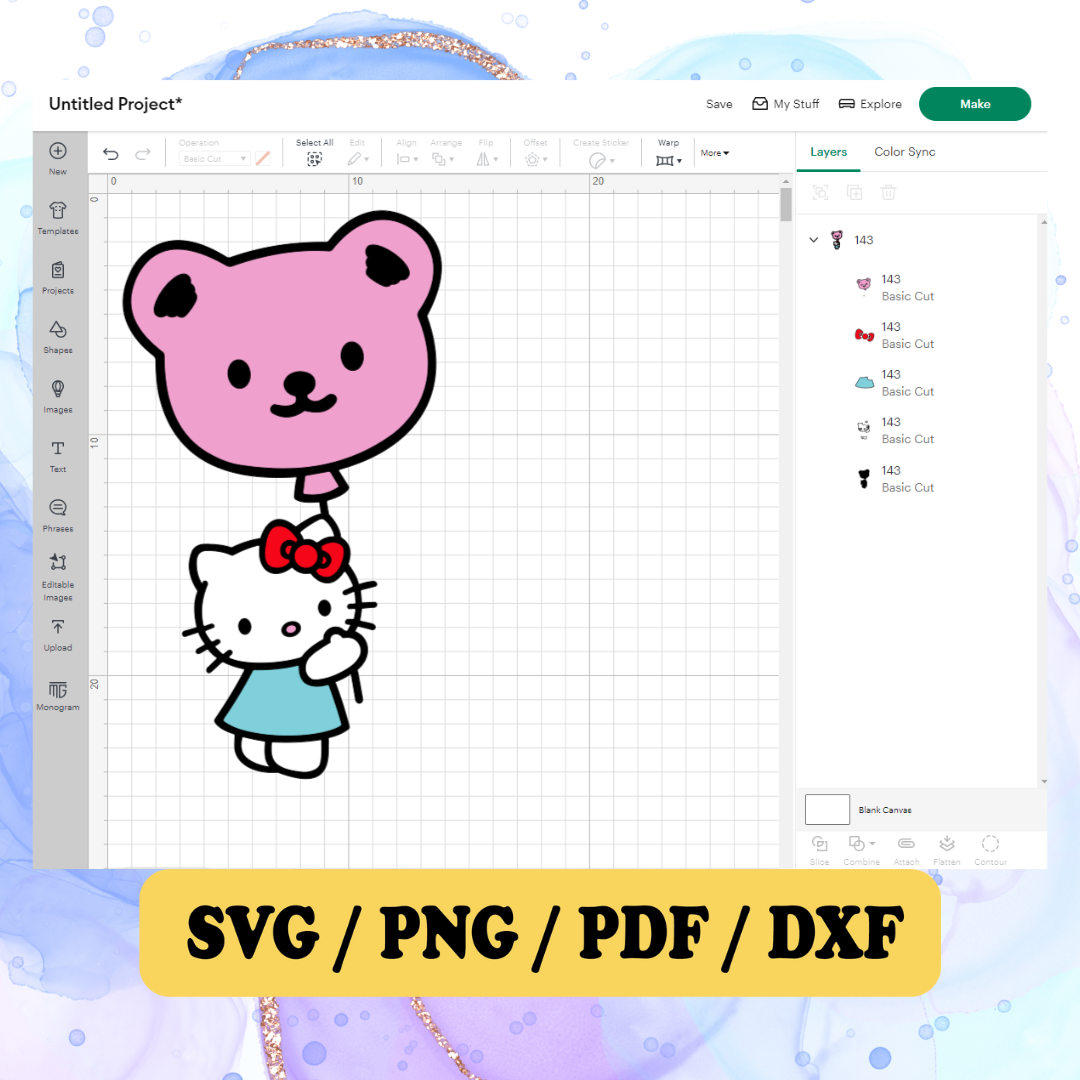The height and width of the screenshot is (1080, 1080).
Task: Switch to the Layers tab
Action: [828, 152]
